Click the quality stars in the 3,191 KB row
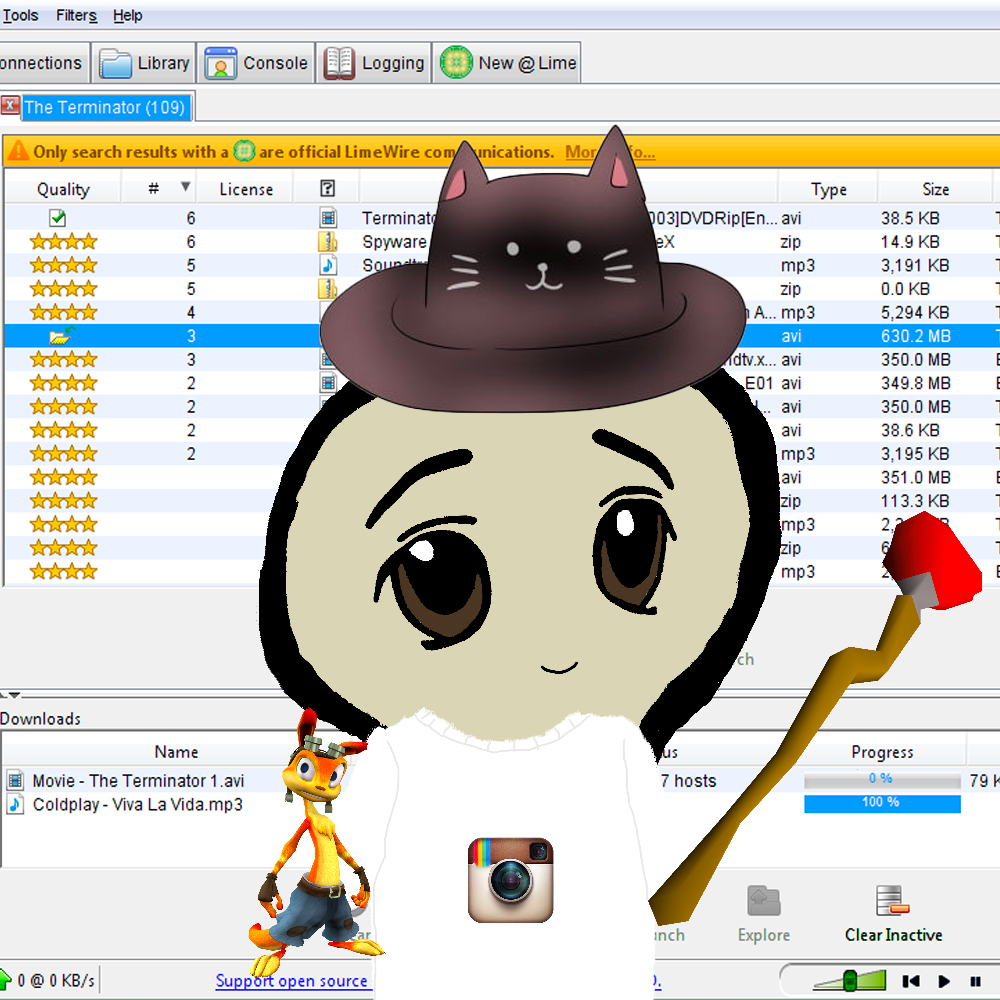1000x1000 pixels. [63, 265]
